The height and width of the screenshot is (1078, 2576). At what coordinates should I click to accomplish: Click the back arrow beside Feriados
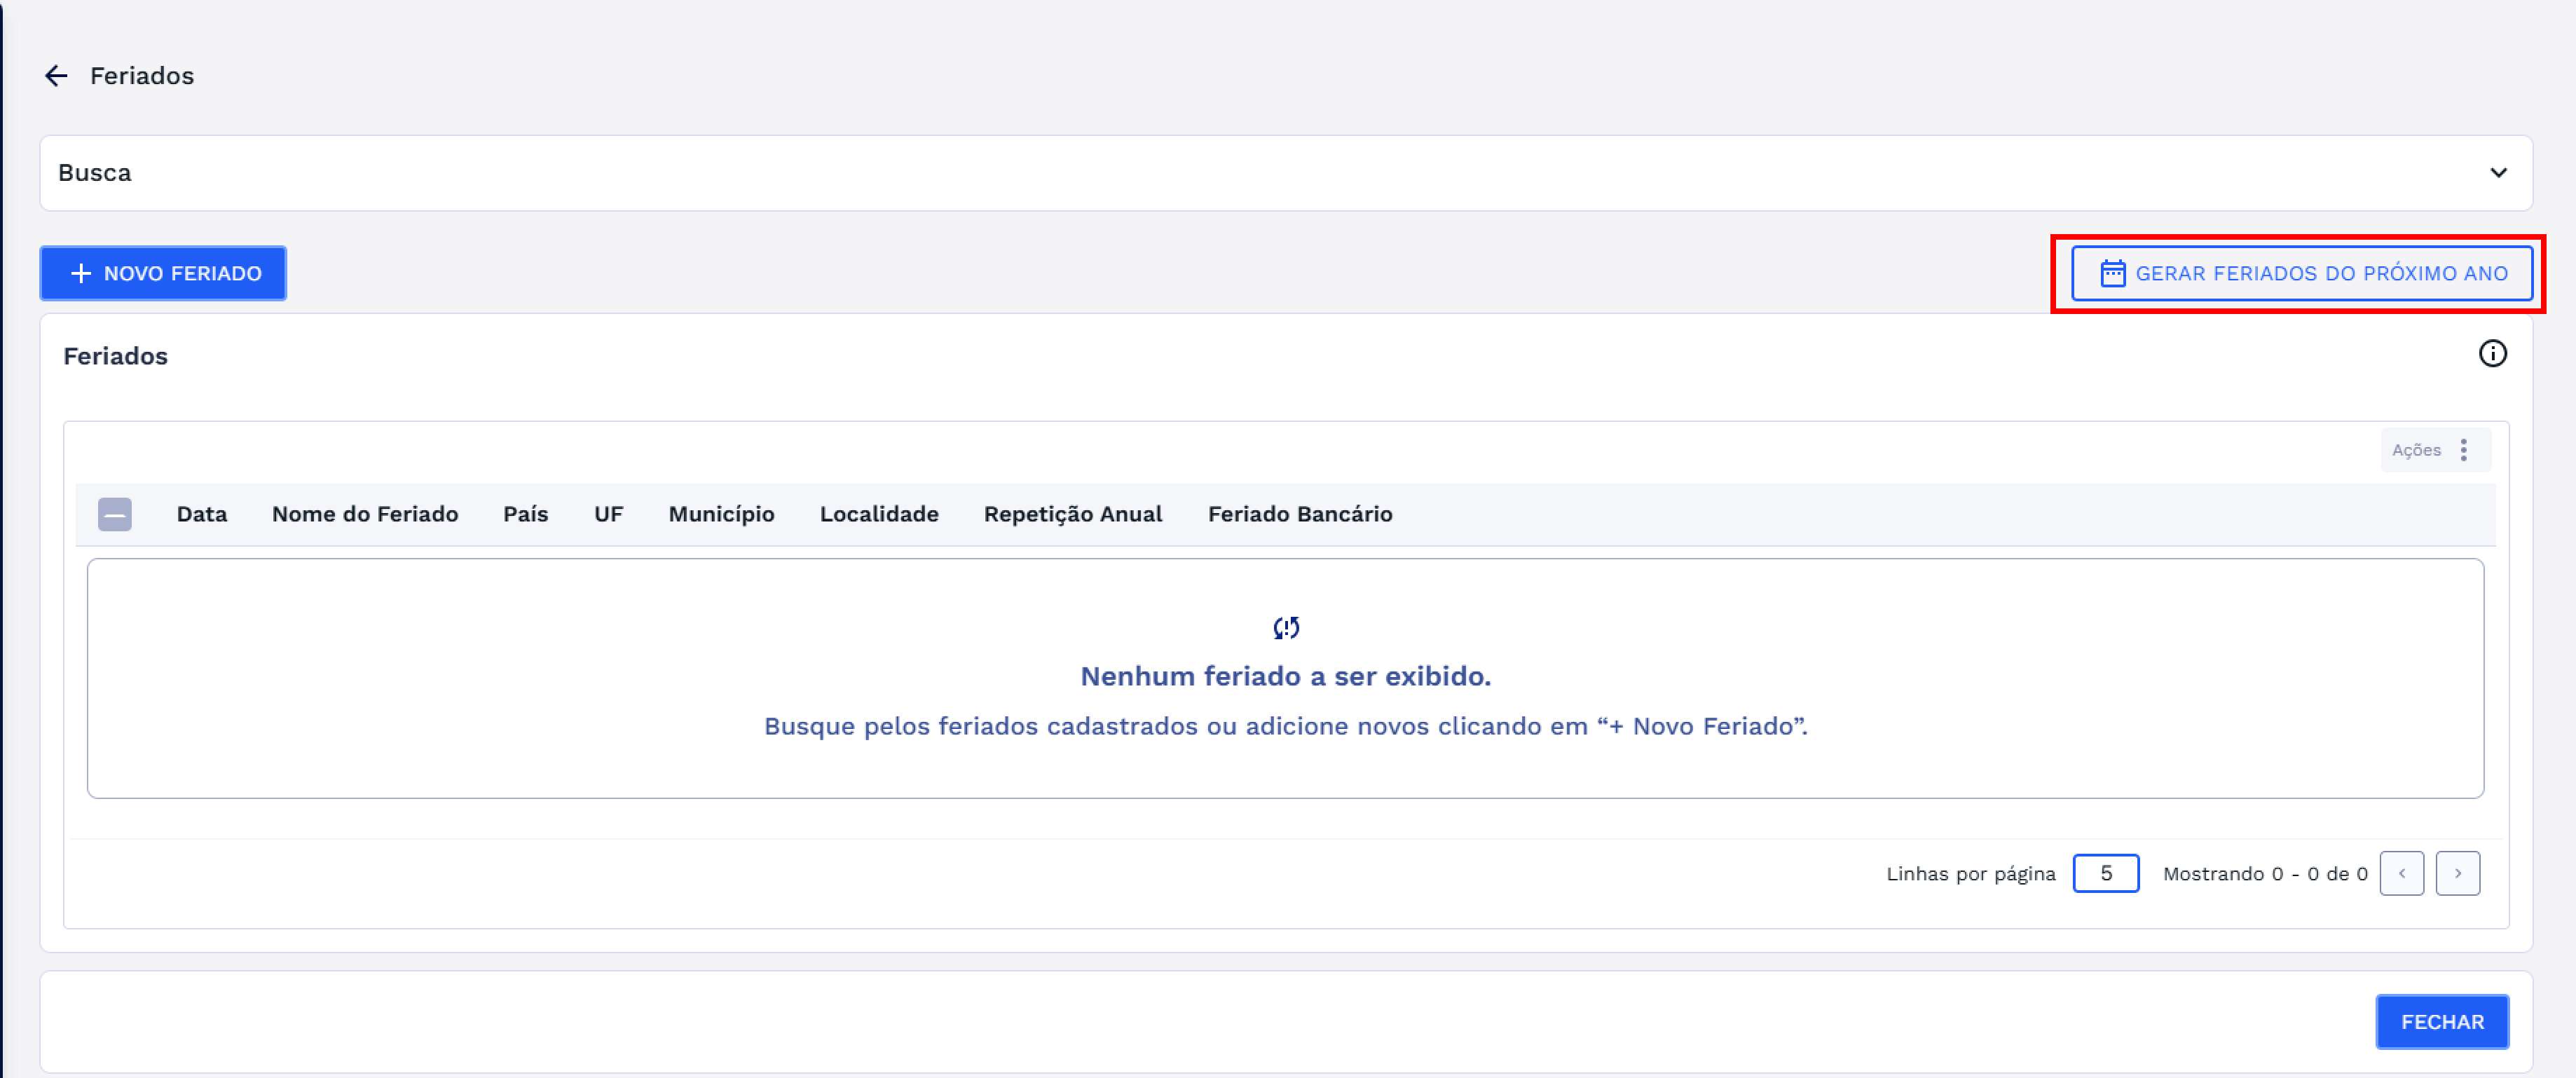(56, 76)
